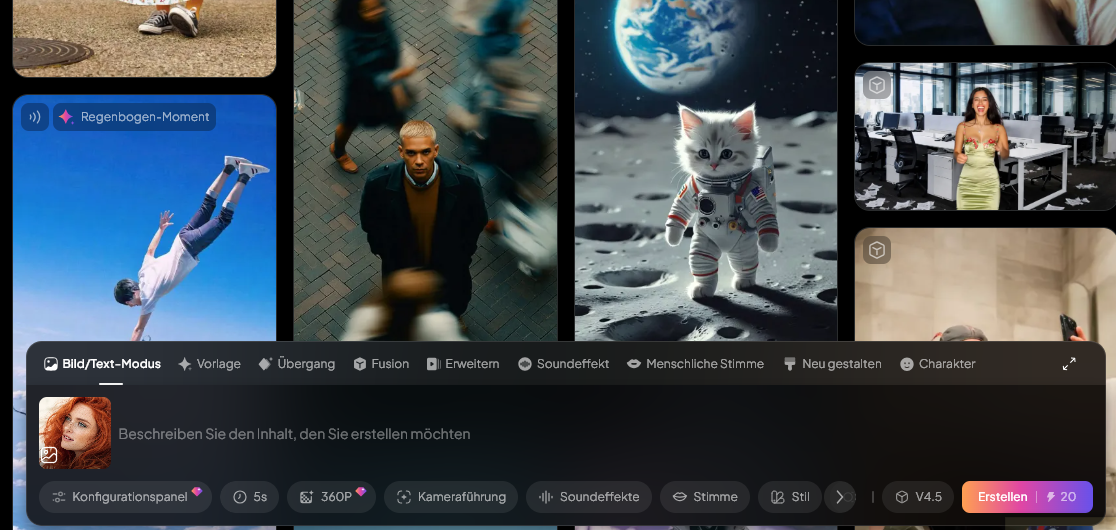Click the cube icon on the beige wall card

coord(877,250)
